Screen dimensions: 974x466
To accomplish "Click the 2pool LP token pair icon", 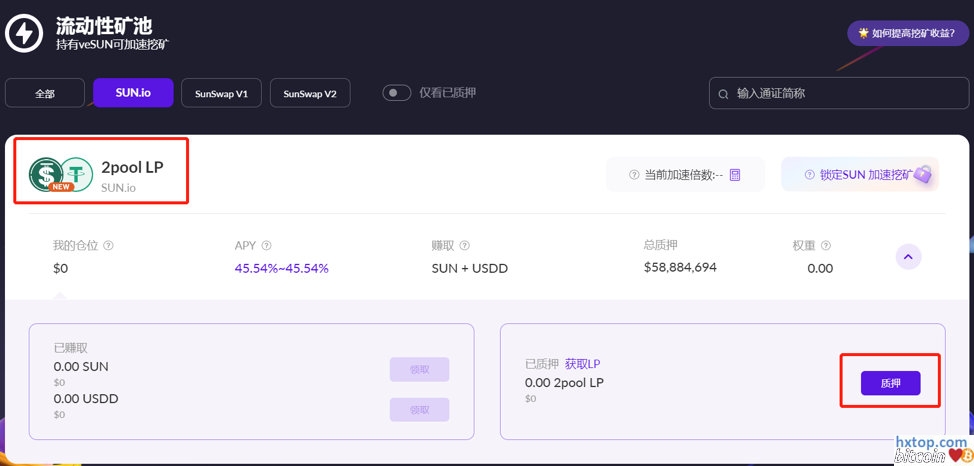I will (x=60, y=174).
